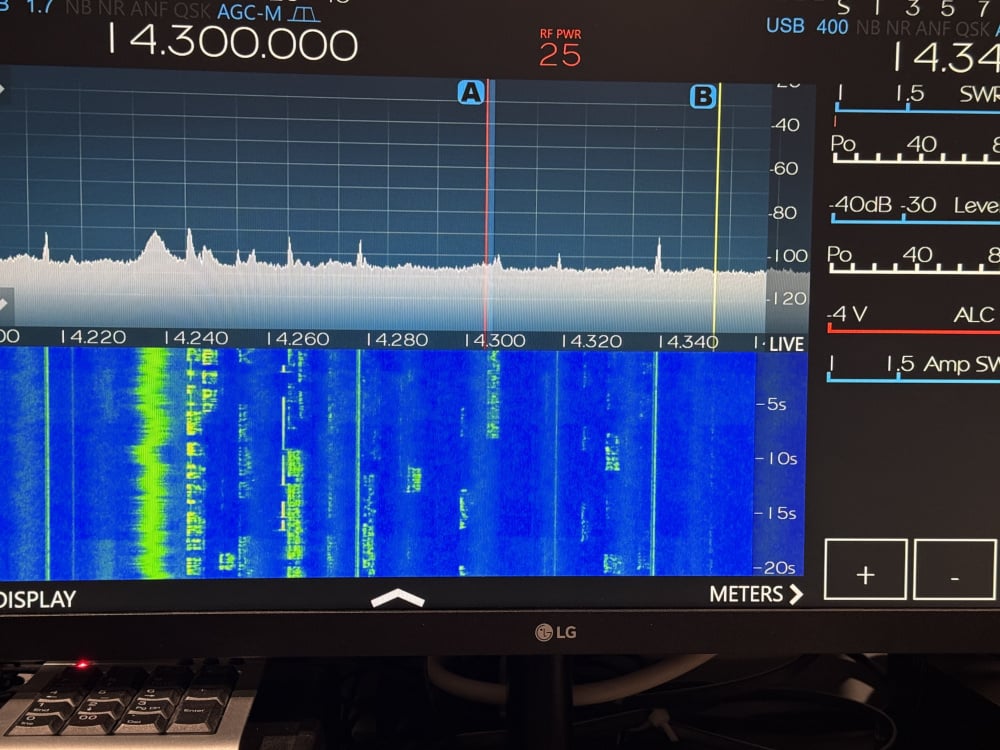This screenshot has width=1000, height=750.
Task: Click the -60 level on the dB scale
Action: click(x=784, y=168)
